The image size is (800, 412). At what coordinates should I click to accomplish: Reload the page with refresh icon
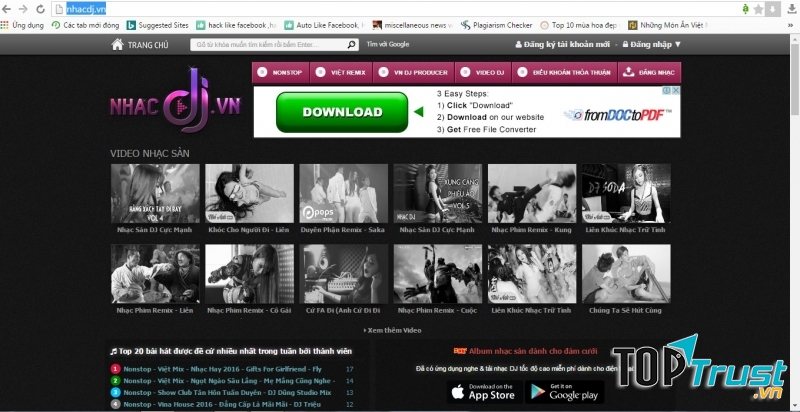40,9
